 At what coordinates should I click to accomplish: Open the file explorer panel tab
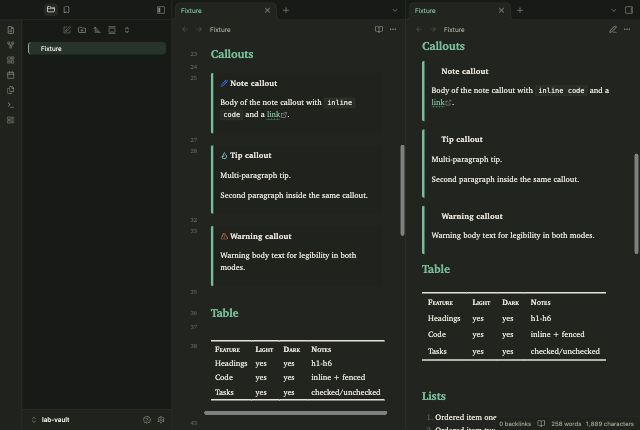tap(51, 9)
